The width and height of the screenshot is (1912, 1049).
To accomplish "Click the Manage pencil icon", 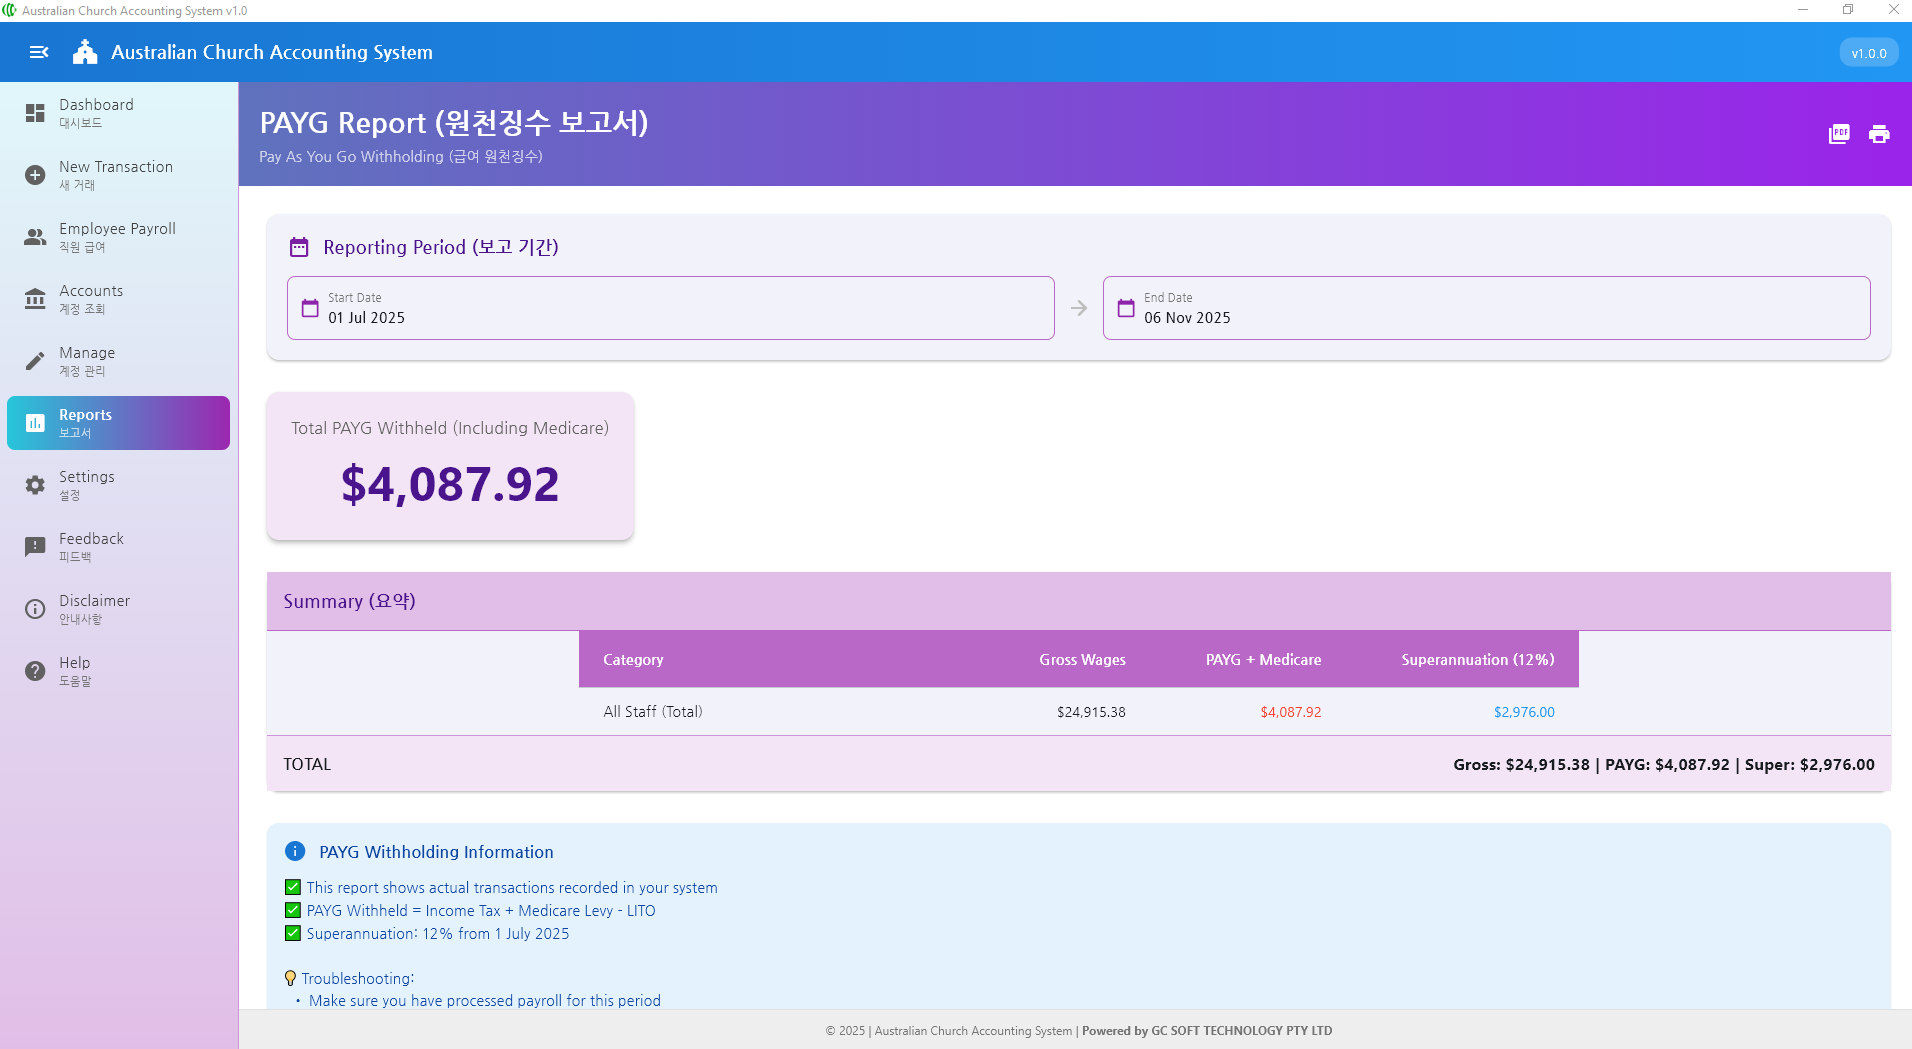I will pyautogui.click(x=35, y=361).
